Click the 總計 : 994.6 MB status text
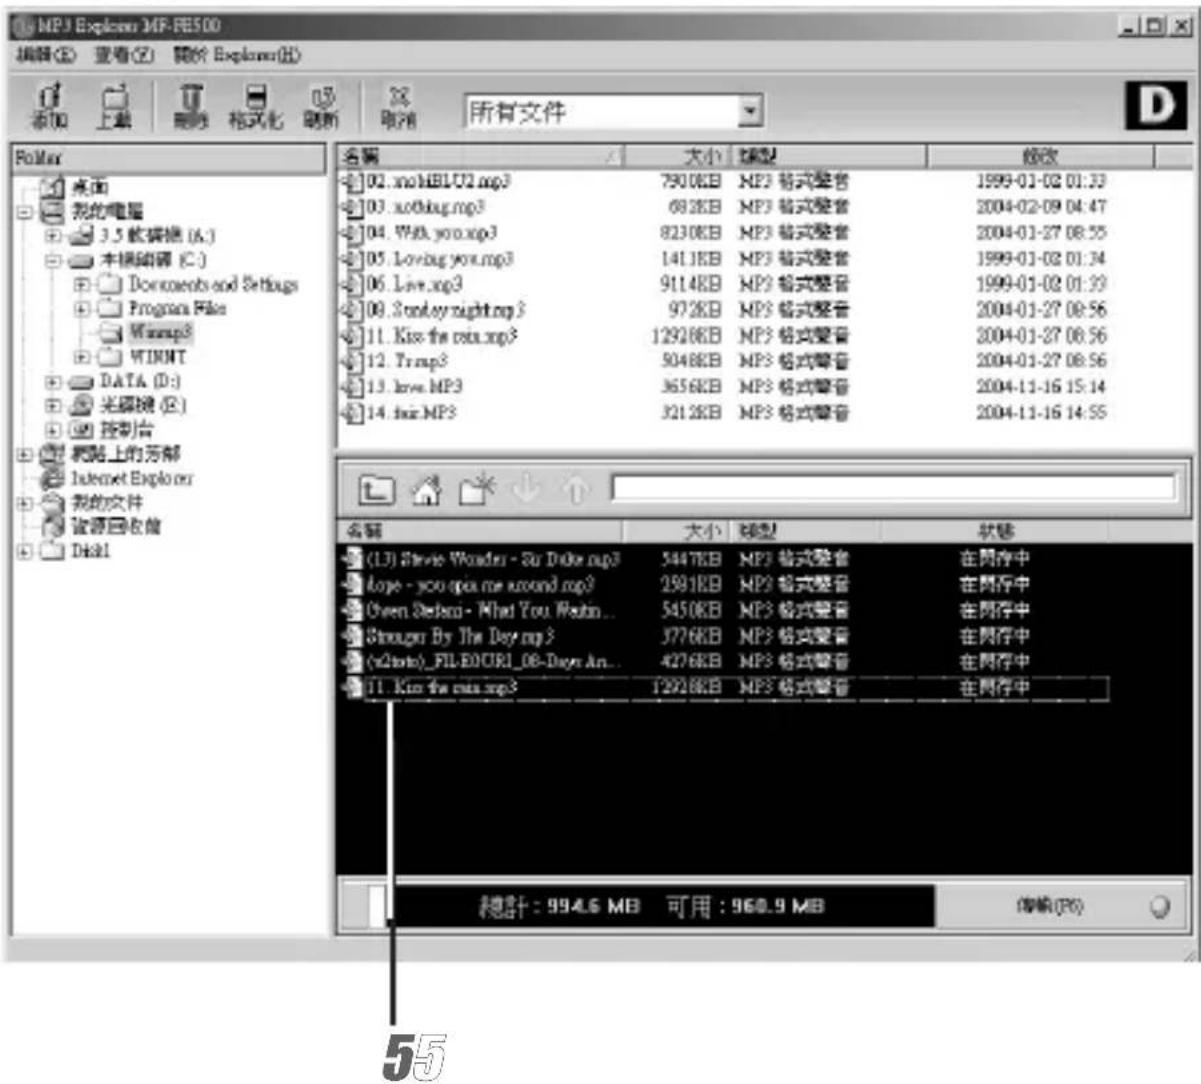 click(x=559, y=906)
